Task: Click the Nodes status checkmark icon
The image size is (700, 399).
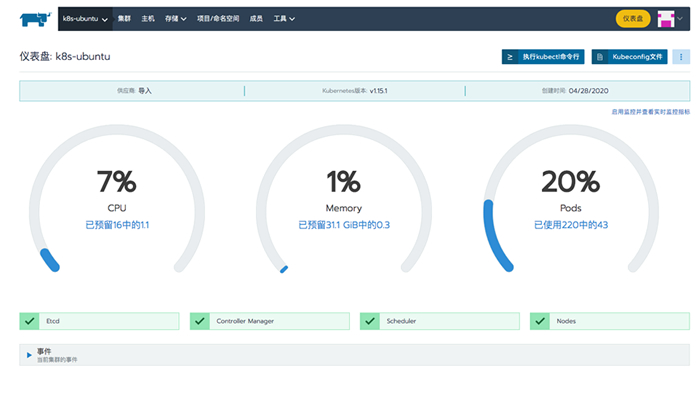Action: point(540,321)
